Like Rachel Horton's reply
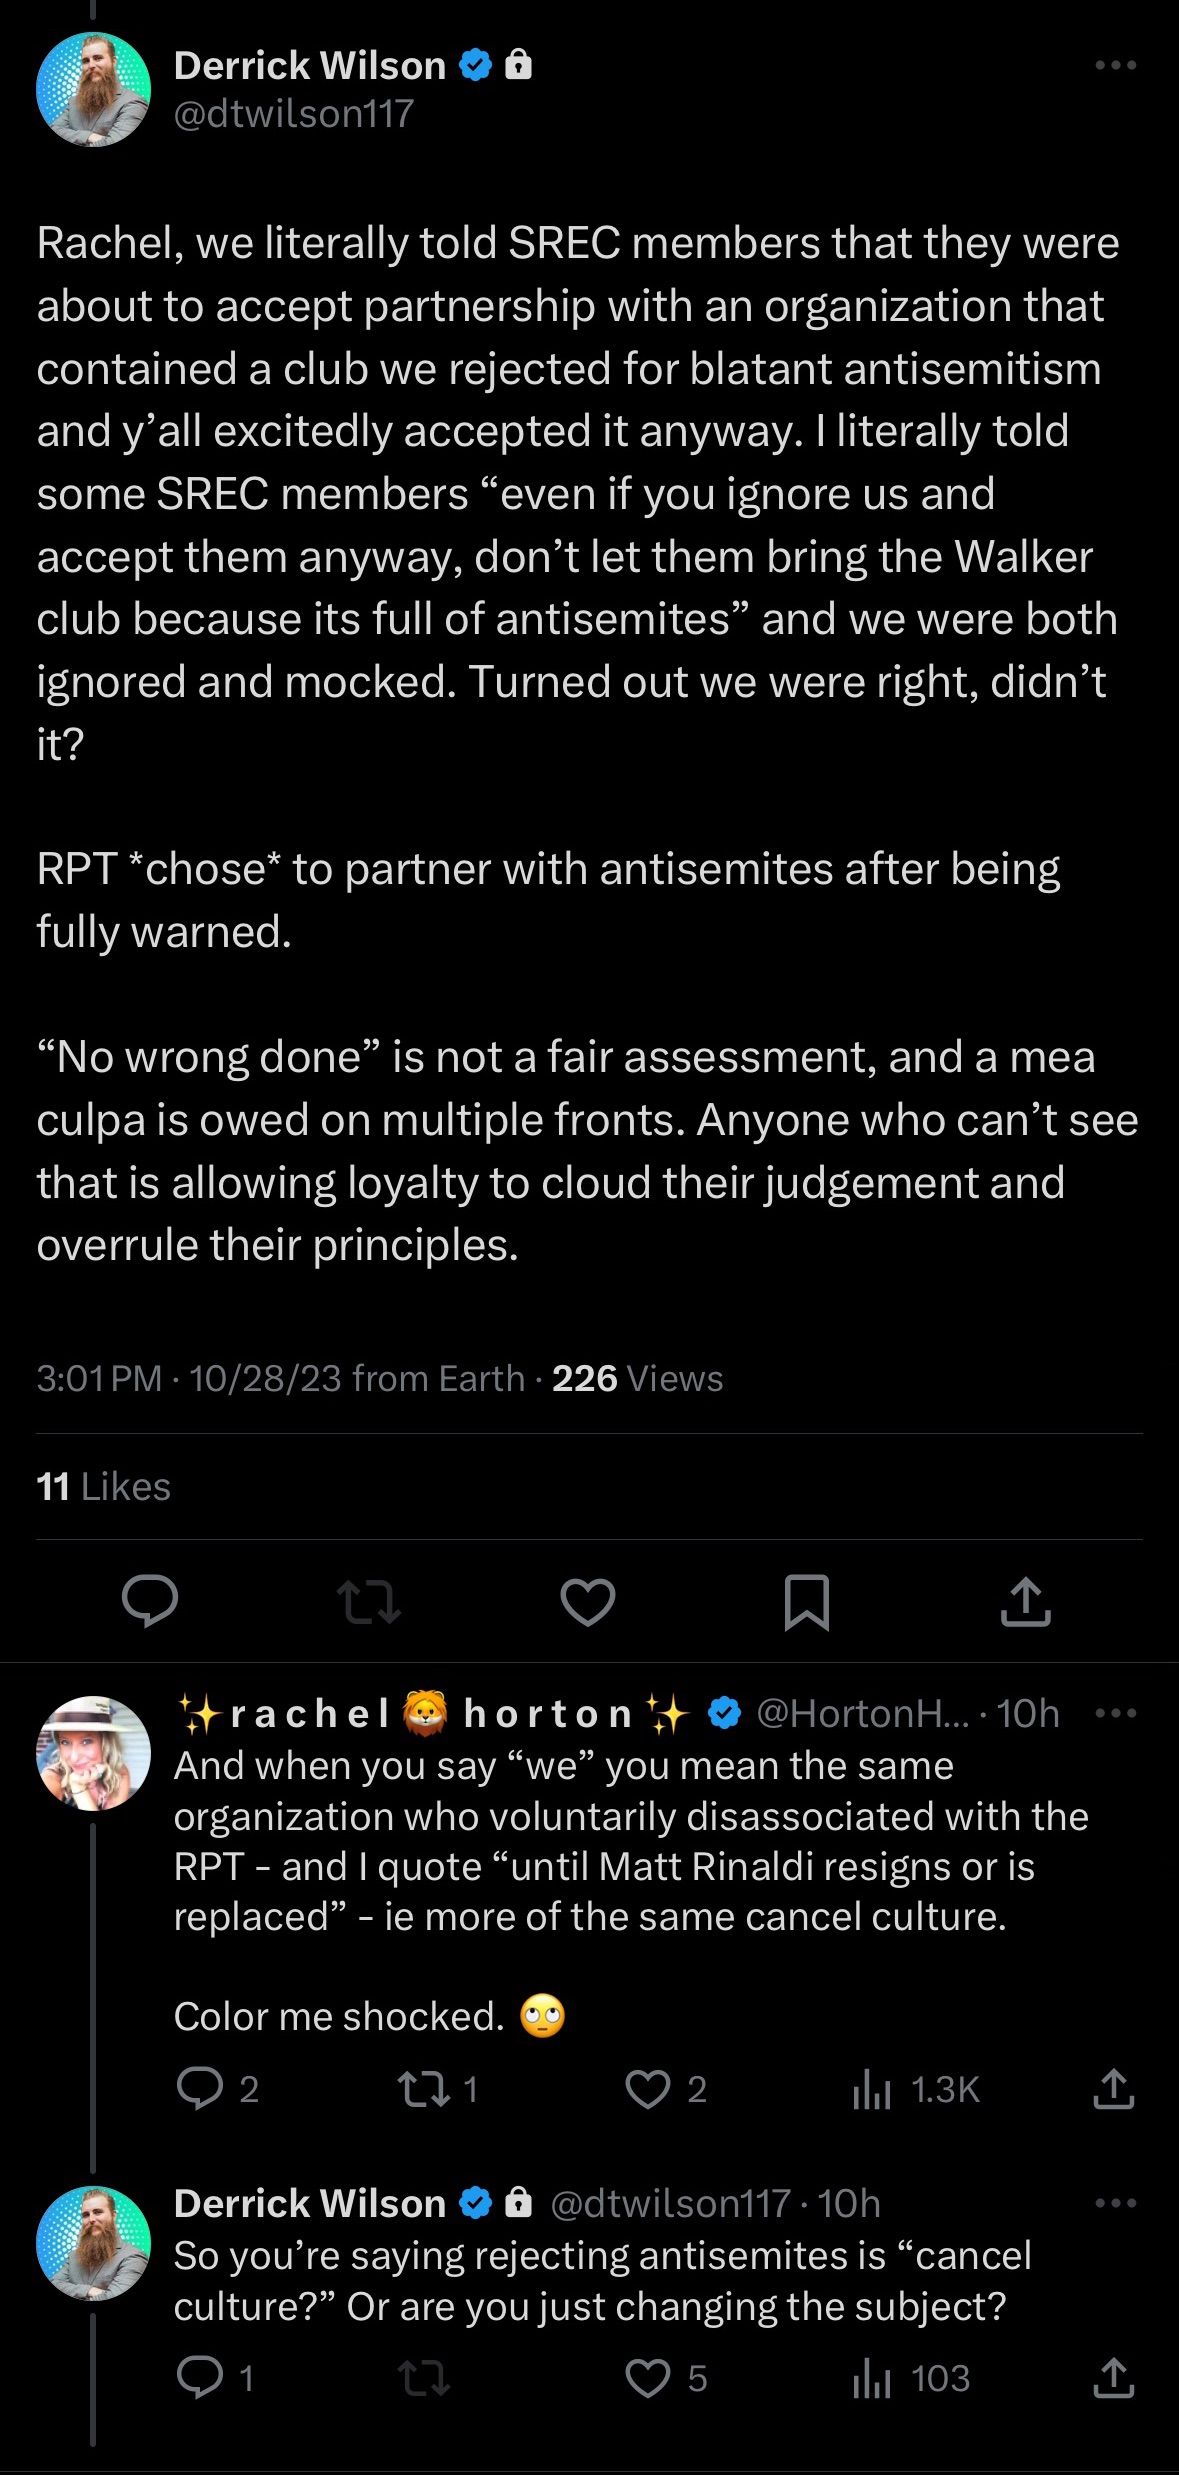The height and width of the screenshot is (2475, 1179). coord(648,2089)
